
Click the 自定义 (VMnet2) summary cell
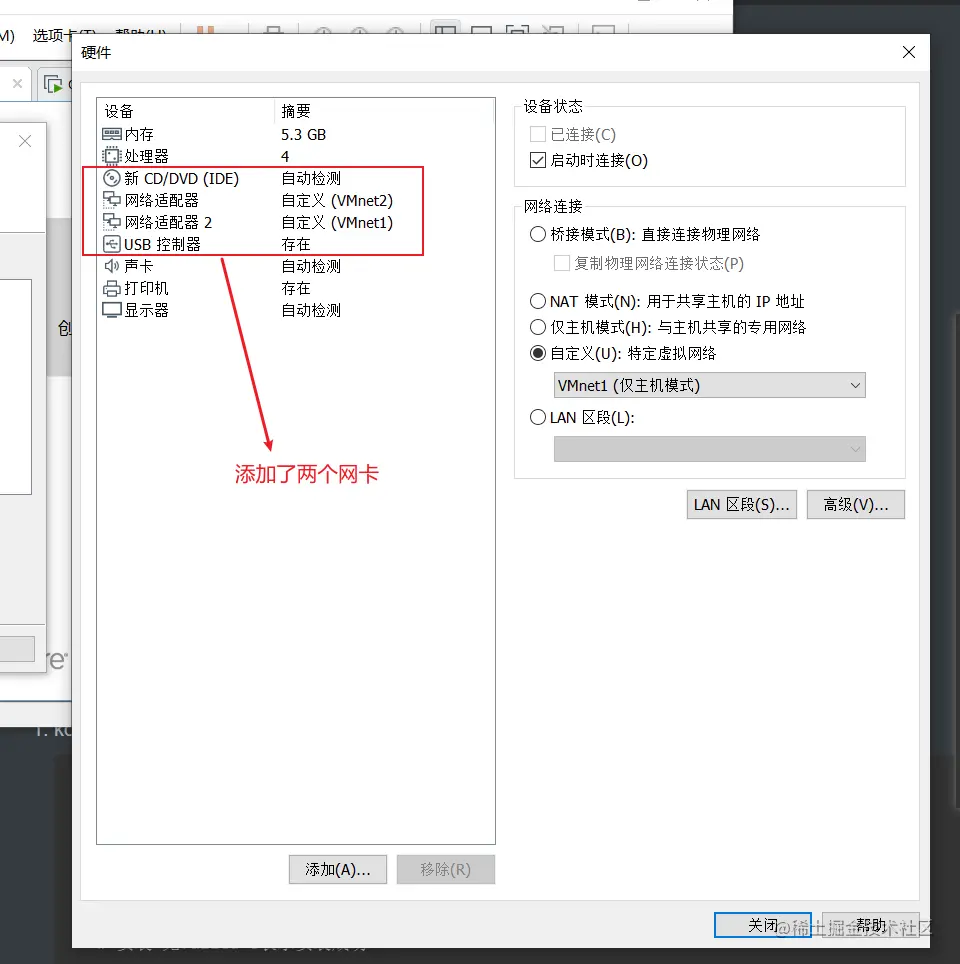(337, 200)
